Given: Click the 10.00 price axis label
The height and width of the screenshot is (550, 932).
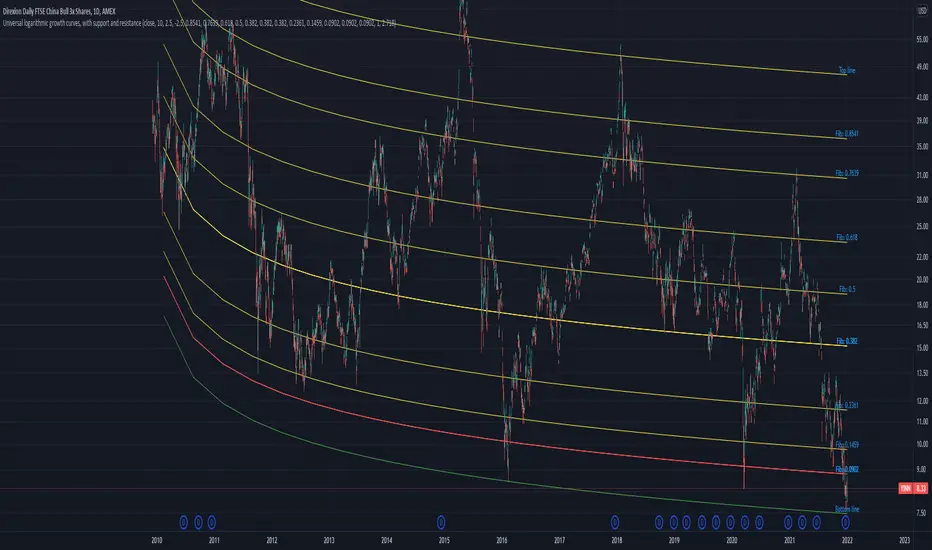Looking at the screenshot, I should pyautogui.click(x=922, y=444).
